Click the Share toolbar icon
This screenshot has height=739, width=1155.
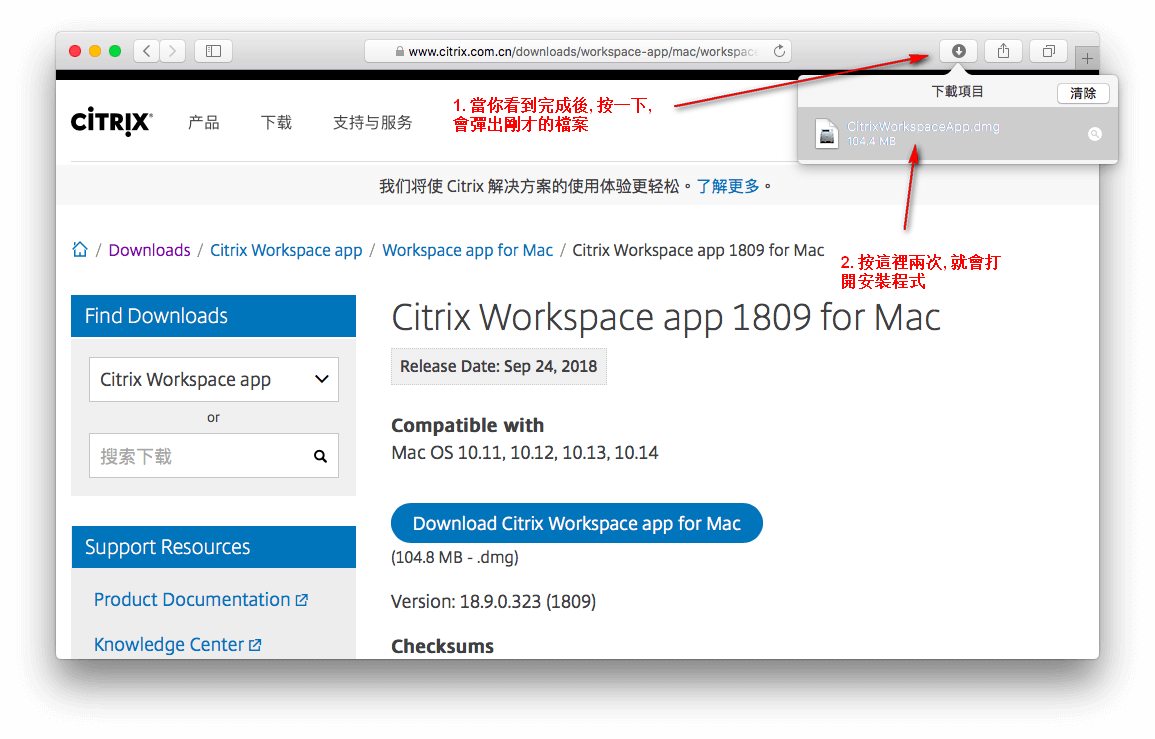click(x=1003, y=51)
